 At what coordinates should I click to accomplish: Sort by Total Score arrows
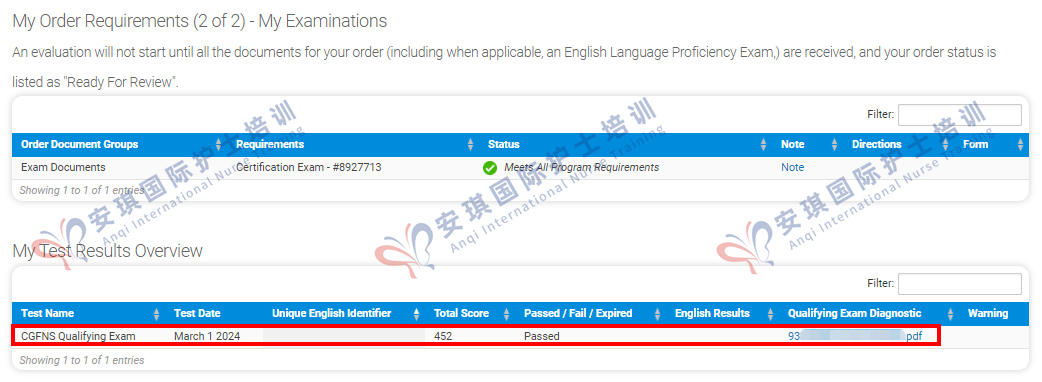click(506, 314)
